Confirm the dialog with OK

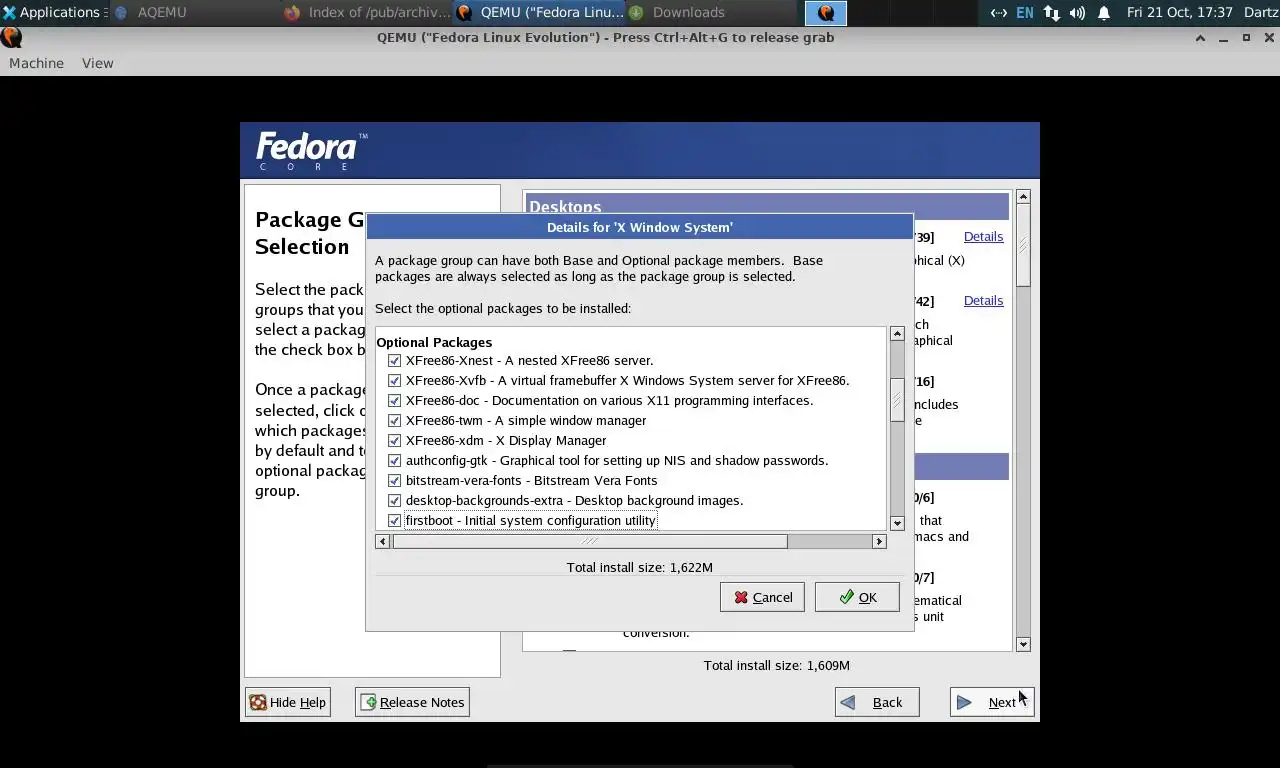(857, 597)
